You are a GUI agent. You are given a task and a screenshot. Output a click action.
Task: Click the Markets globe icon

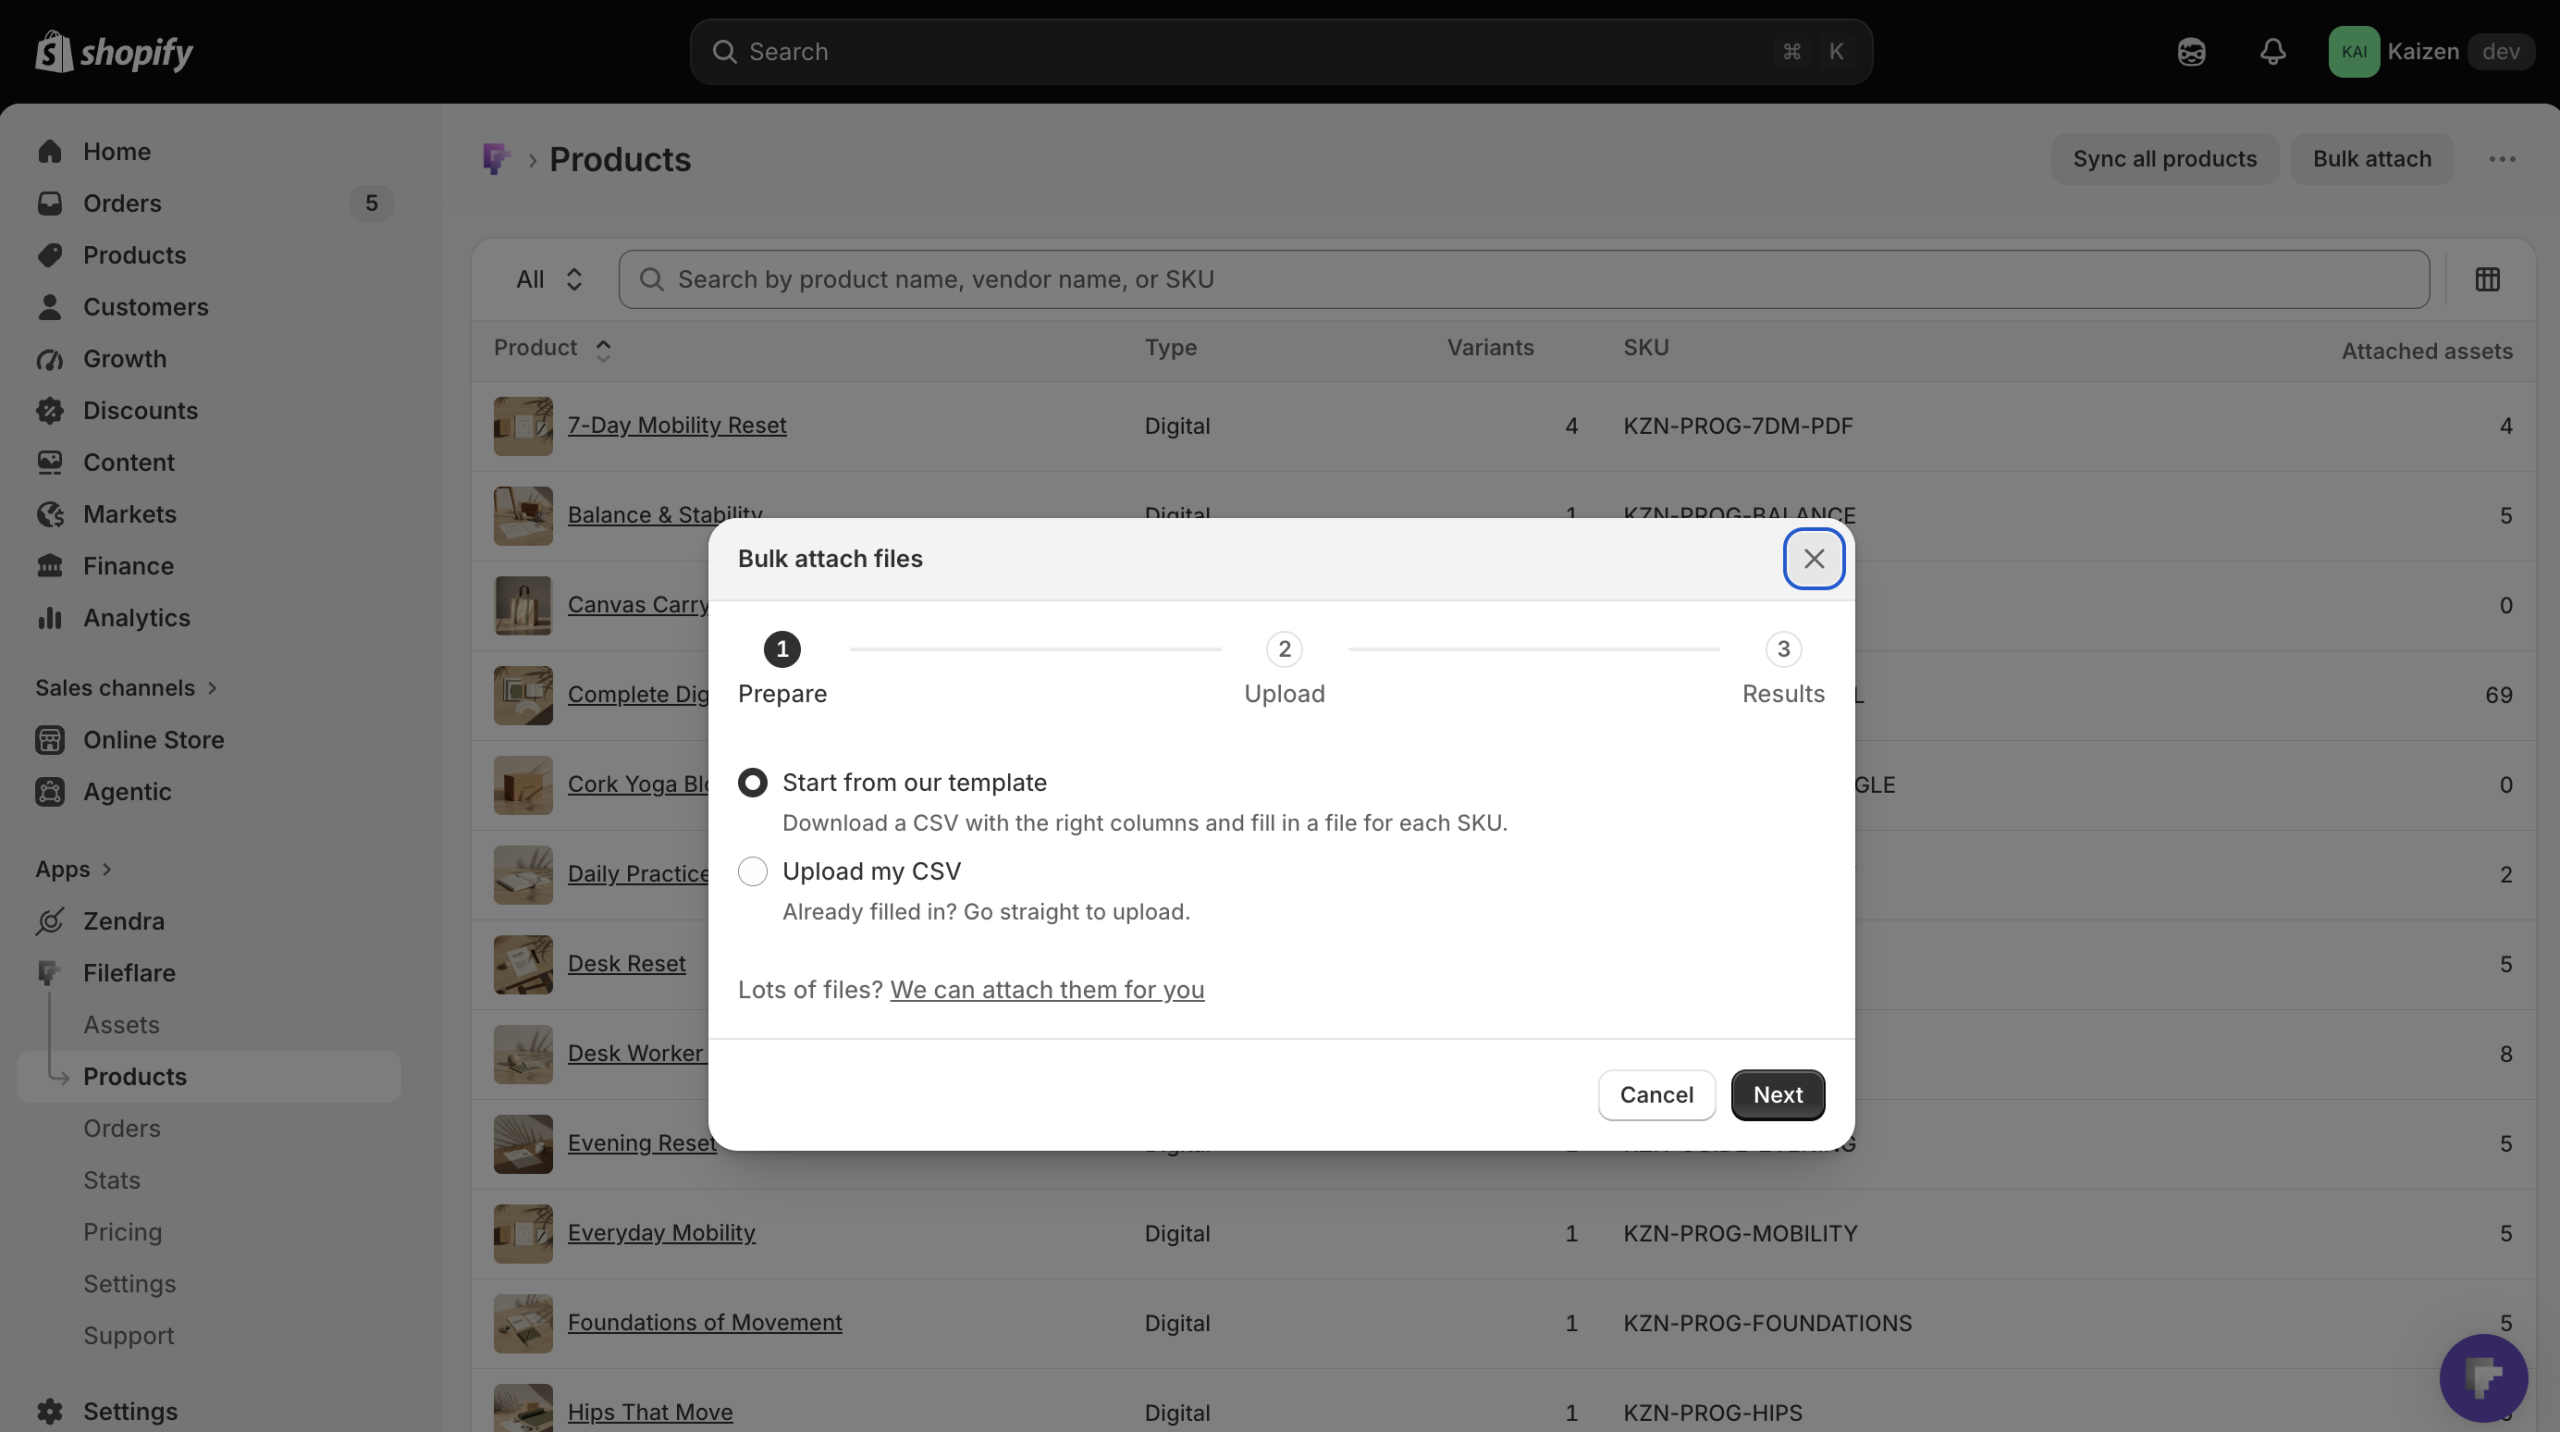coord(50,514)
